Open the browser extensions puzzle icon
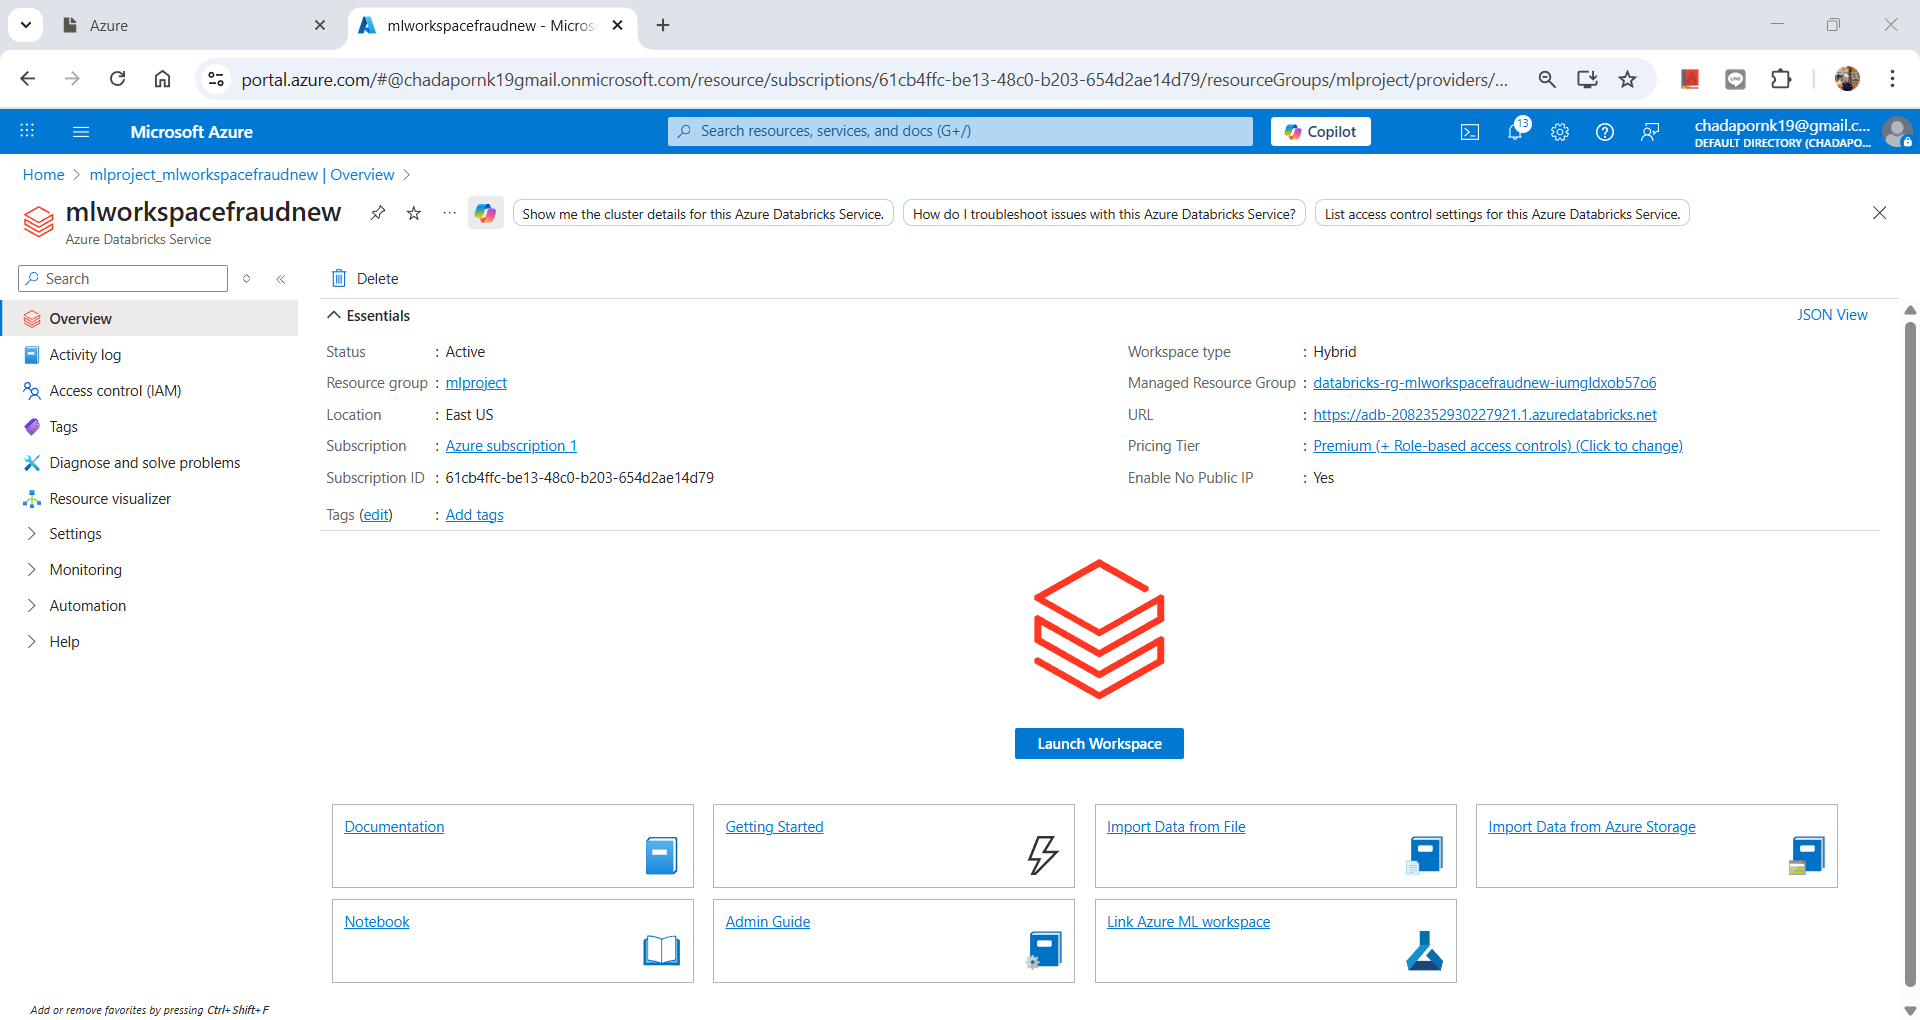 point(1781,79)
